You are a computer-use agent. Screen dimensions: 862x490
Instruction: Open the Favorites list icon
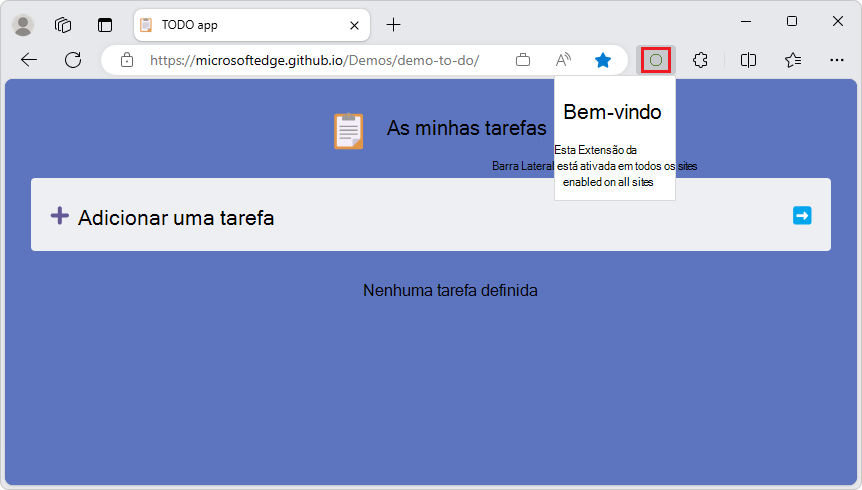793,60
